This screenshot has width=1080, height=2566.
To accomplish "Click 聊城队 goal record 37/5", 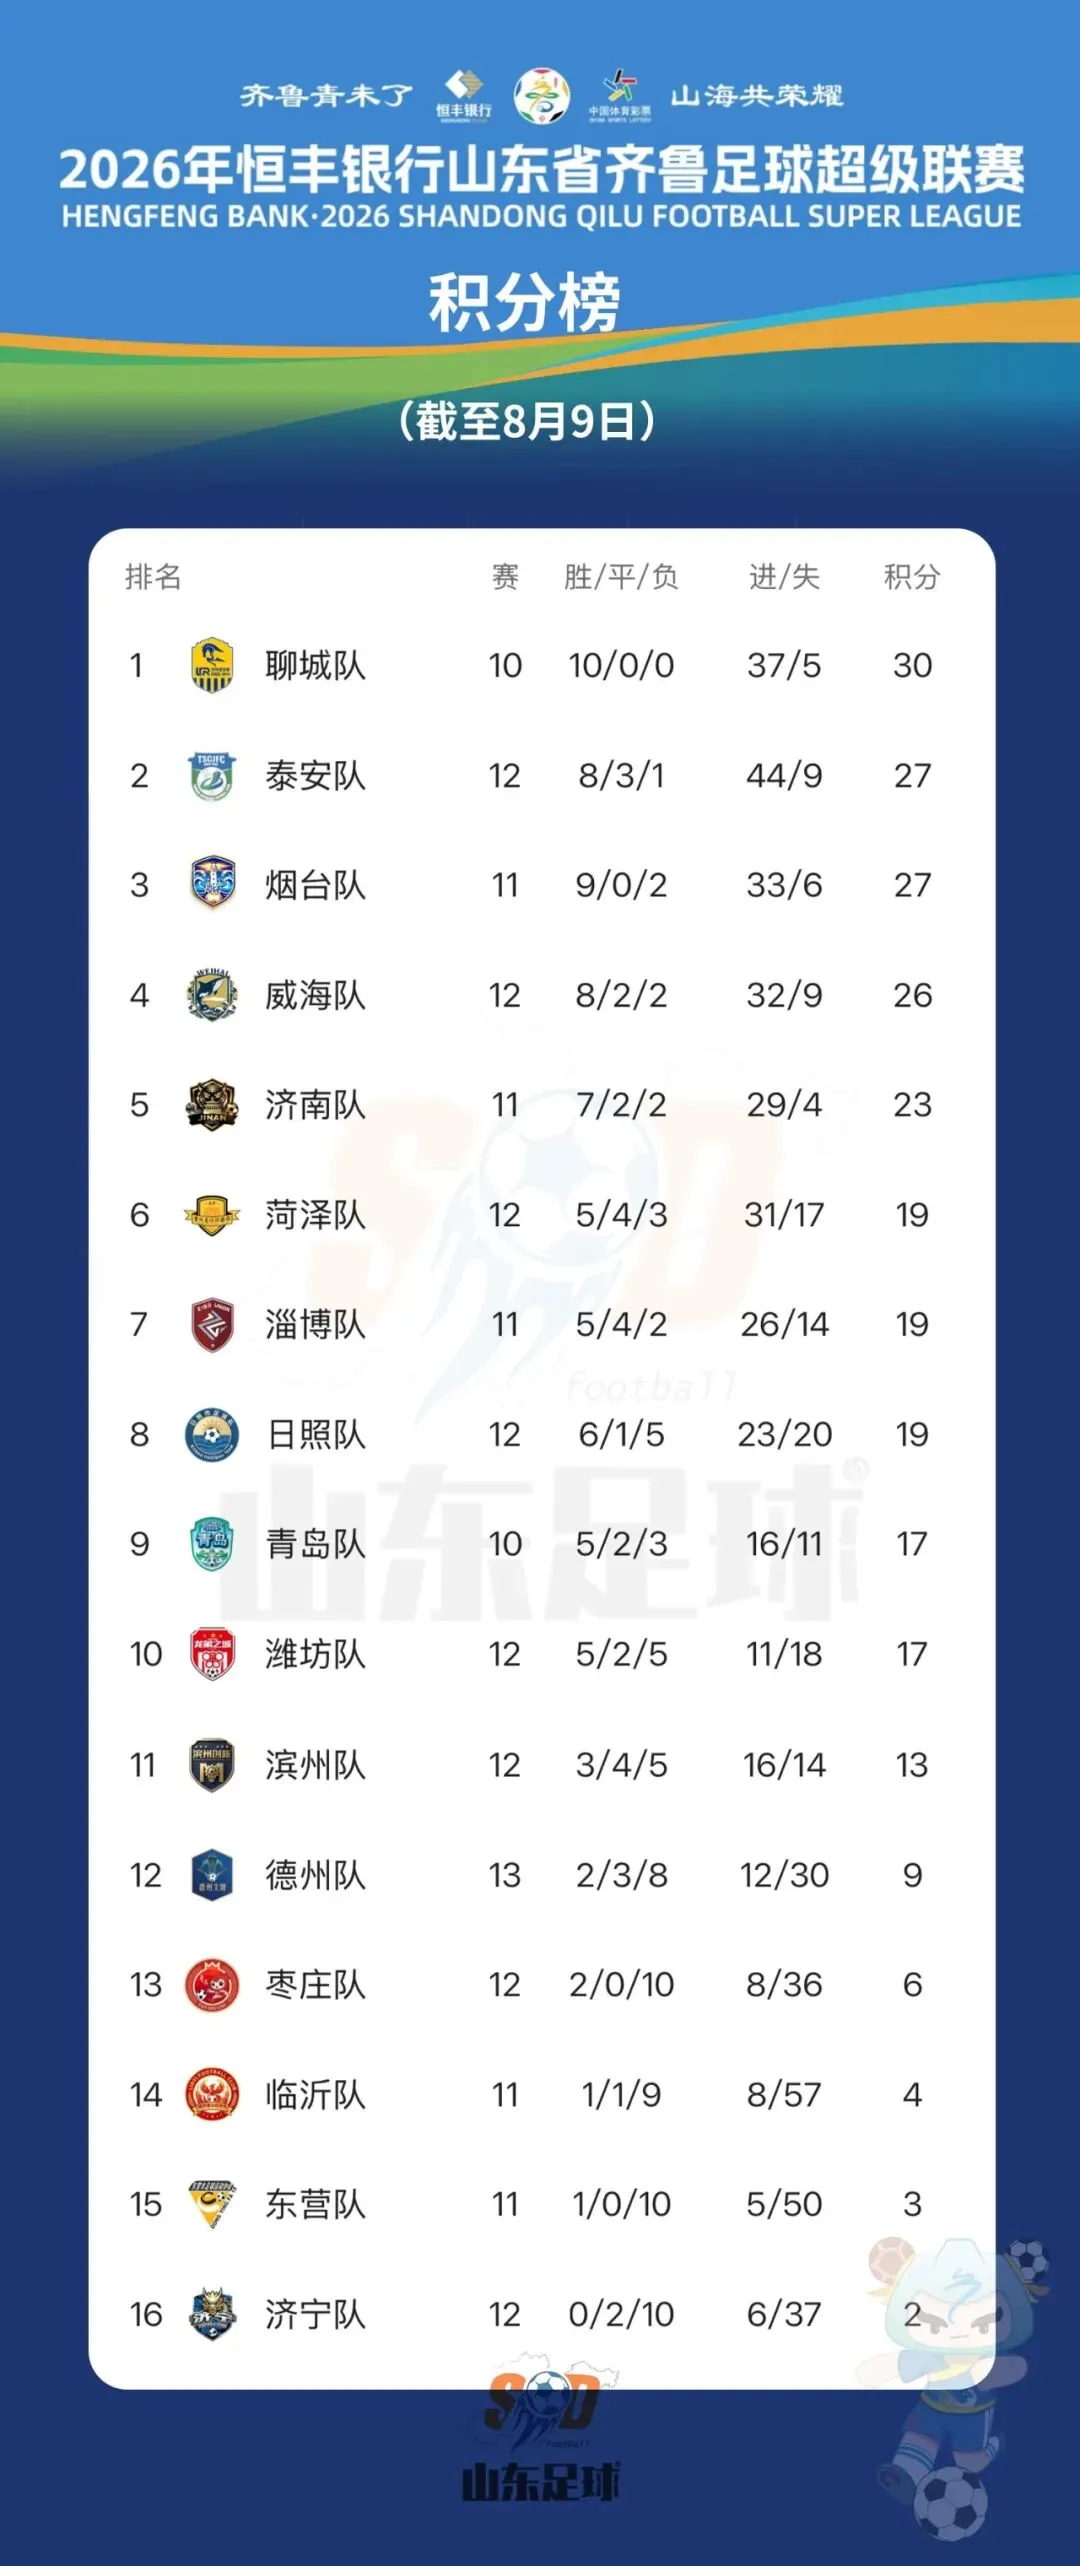I will (x=784, y=665).
